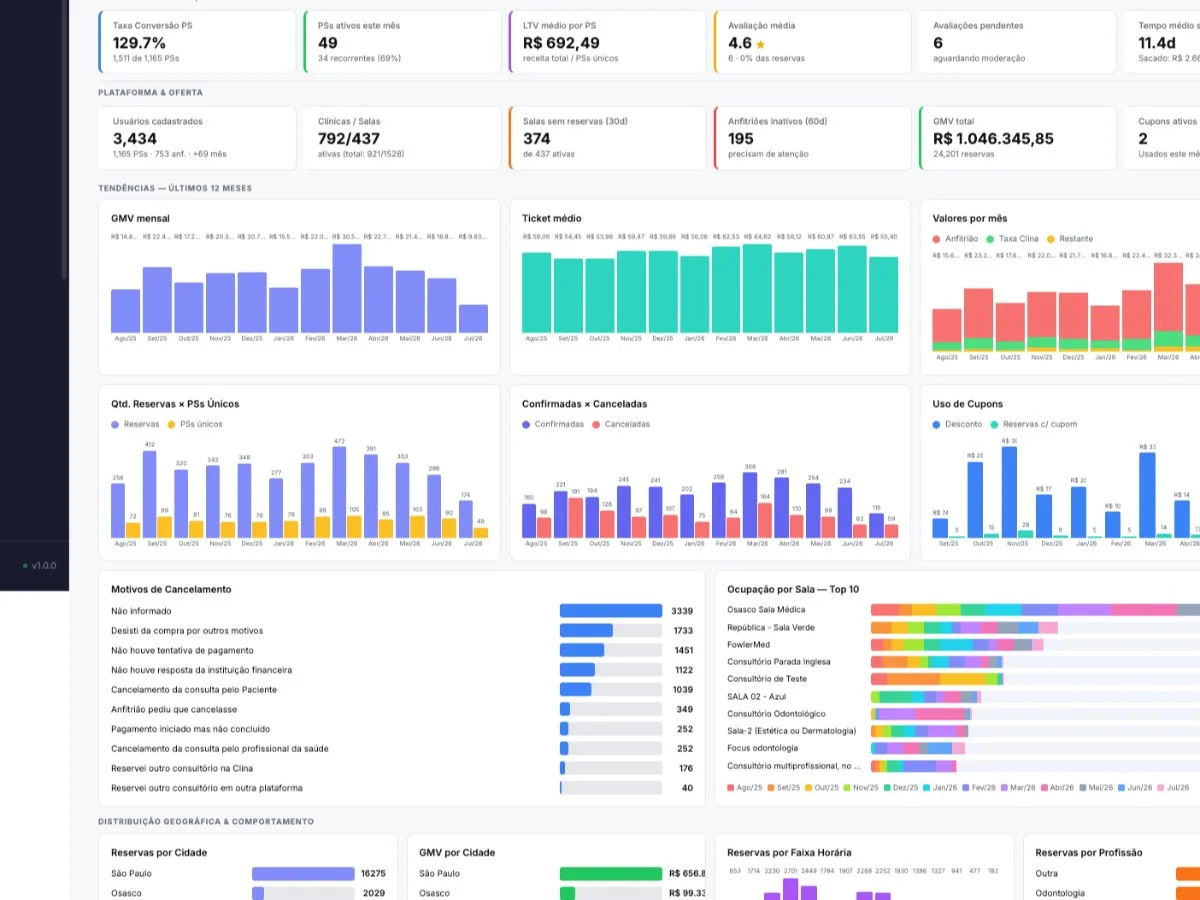This screenshot has height=900, width=1200.
Task: Open the Clínicas / Salas card
Action: coord(403,138)
